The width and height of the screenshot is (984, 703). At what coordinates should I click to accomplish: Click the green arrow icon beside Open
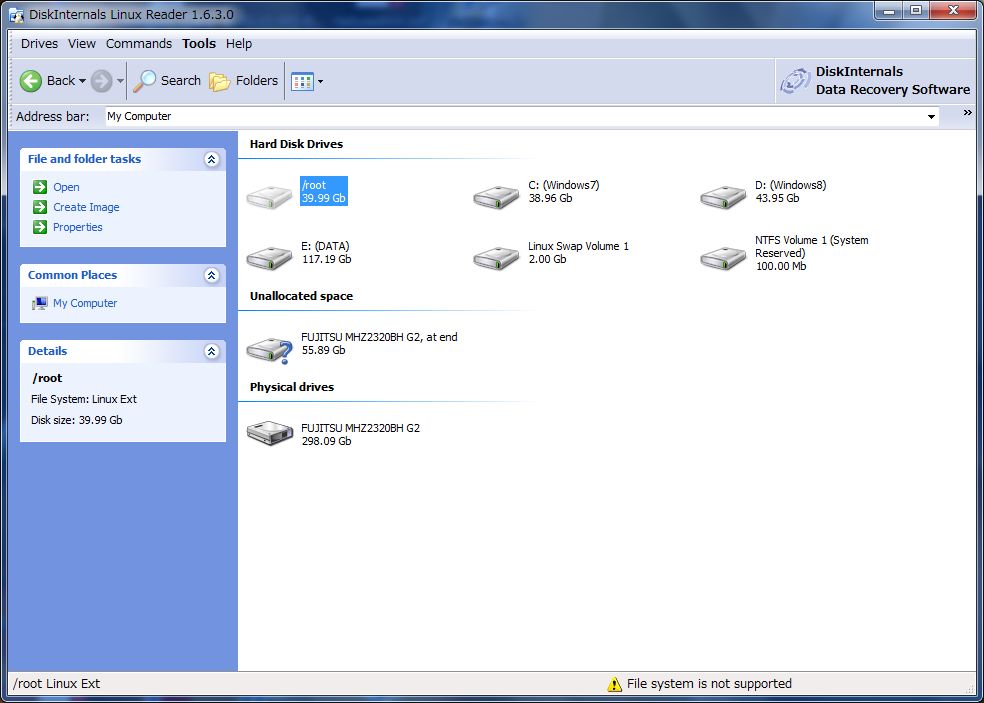[40, 186]
